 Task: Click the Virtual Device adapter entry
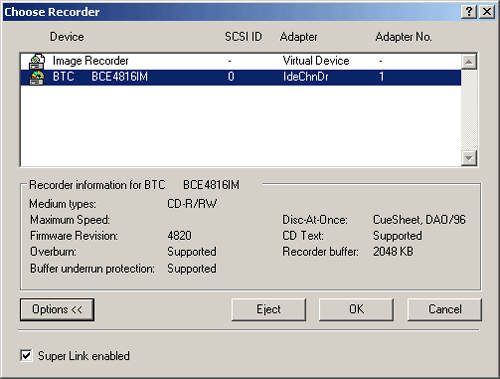coord(316,61)
